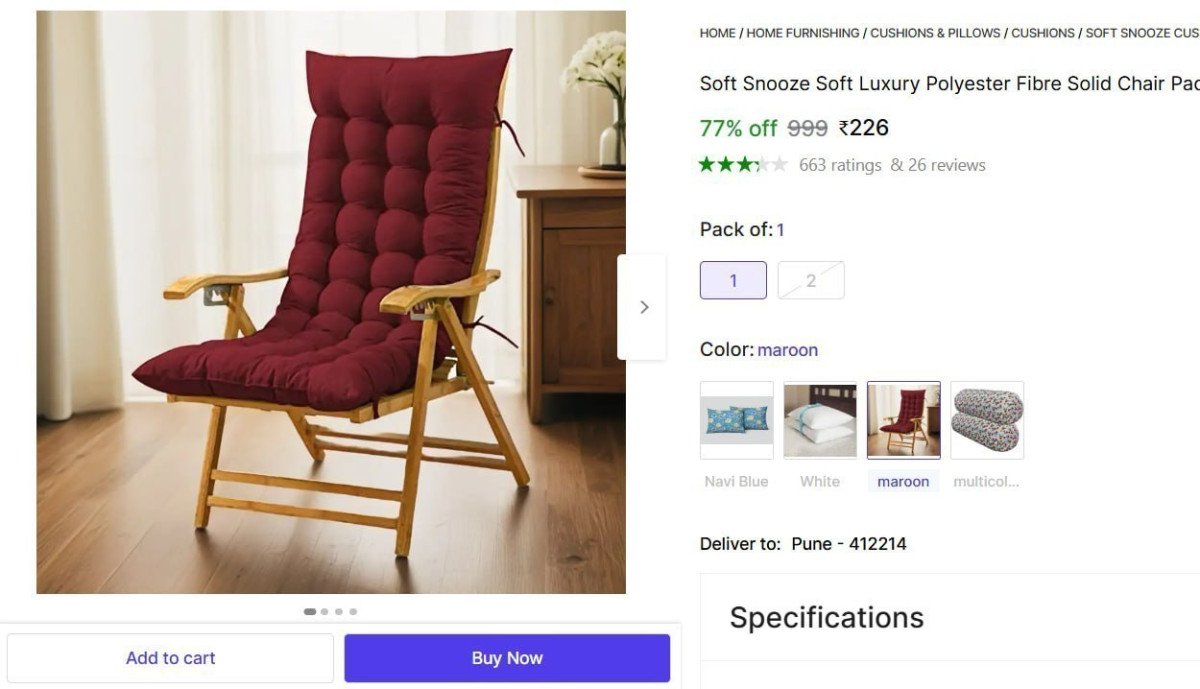Change delivery pincode Pune - 412214
Image resolution: width=1200 pixels, height=689 pixels.
pos(849,544)
